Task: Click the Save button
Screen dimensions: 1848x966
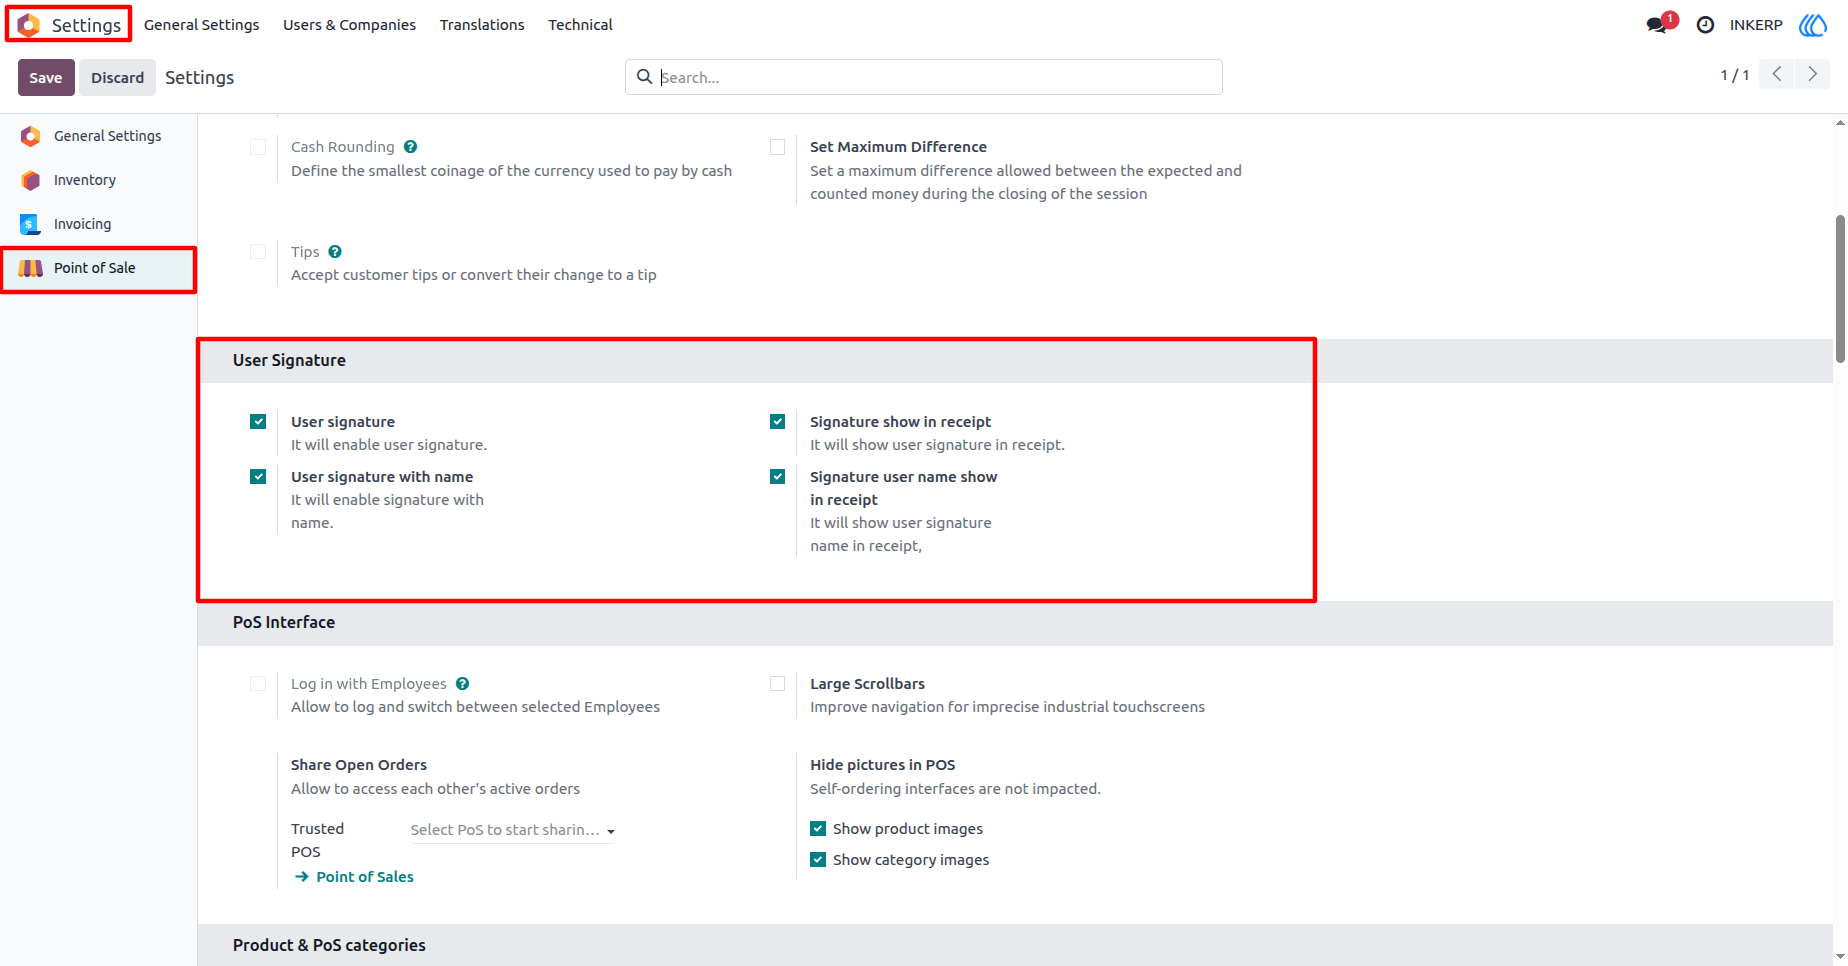Action: click(x=46, y=78)
